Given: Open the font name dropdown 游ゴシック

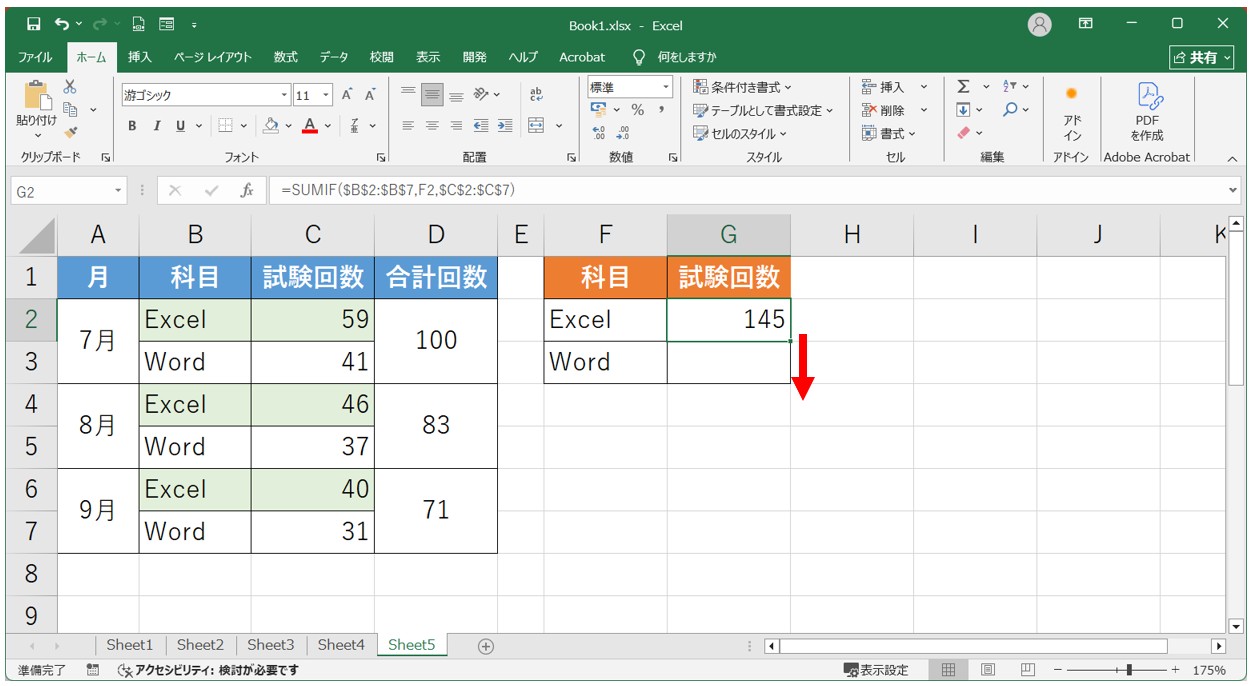Looking at the screenshot, I should click(x=284, y=95).
